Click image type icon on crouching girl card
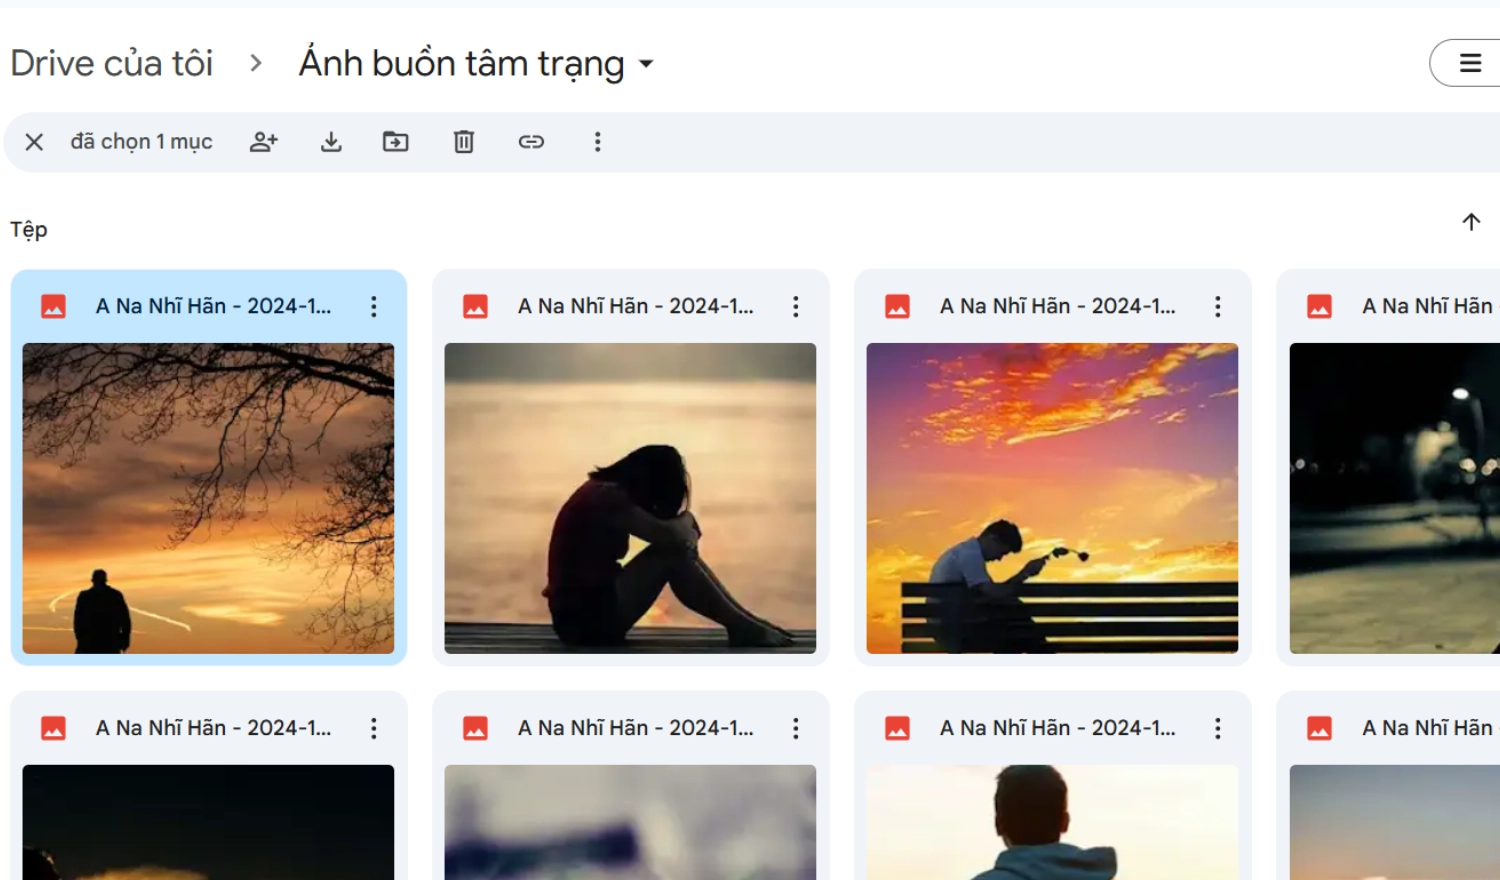This screenshot has height=880, width=1500. (476, 307)
